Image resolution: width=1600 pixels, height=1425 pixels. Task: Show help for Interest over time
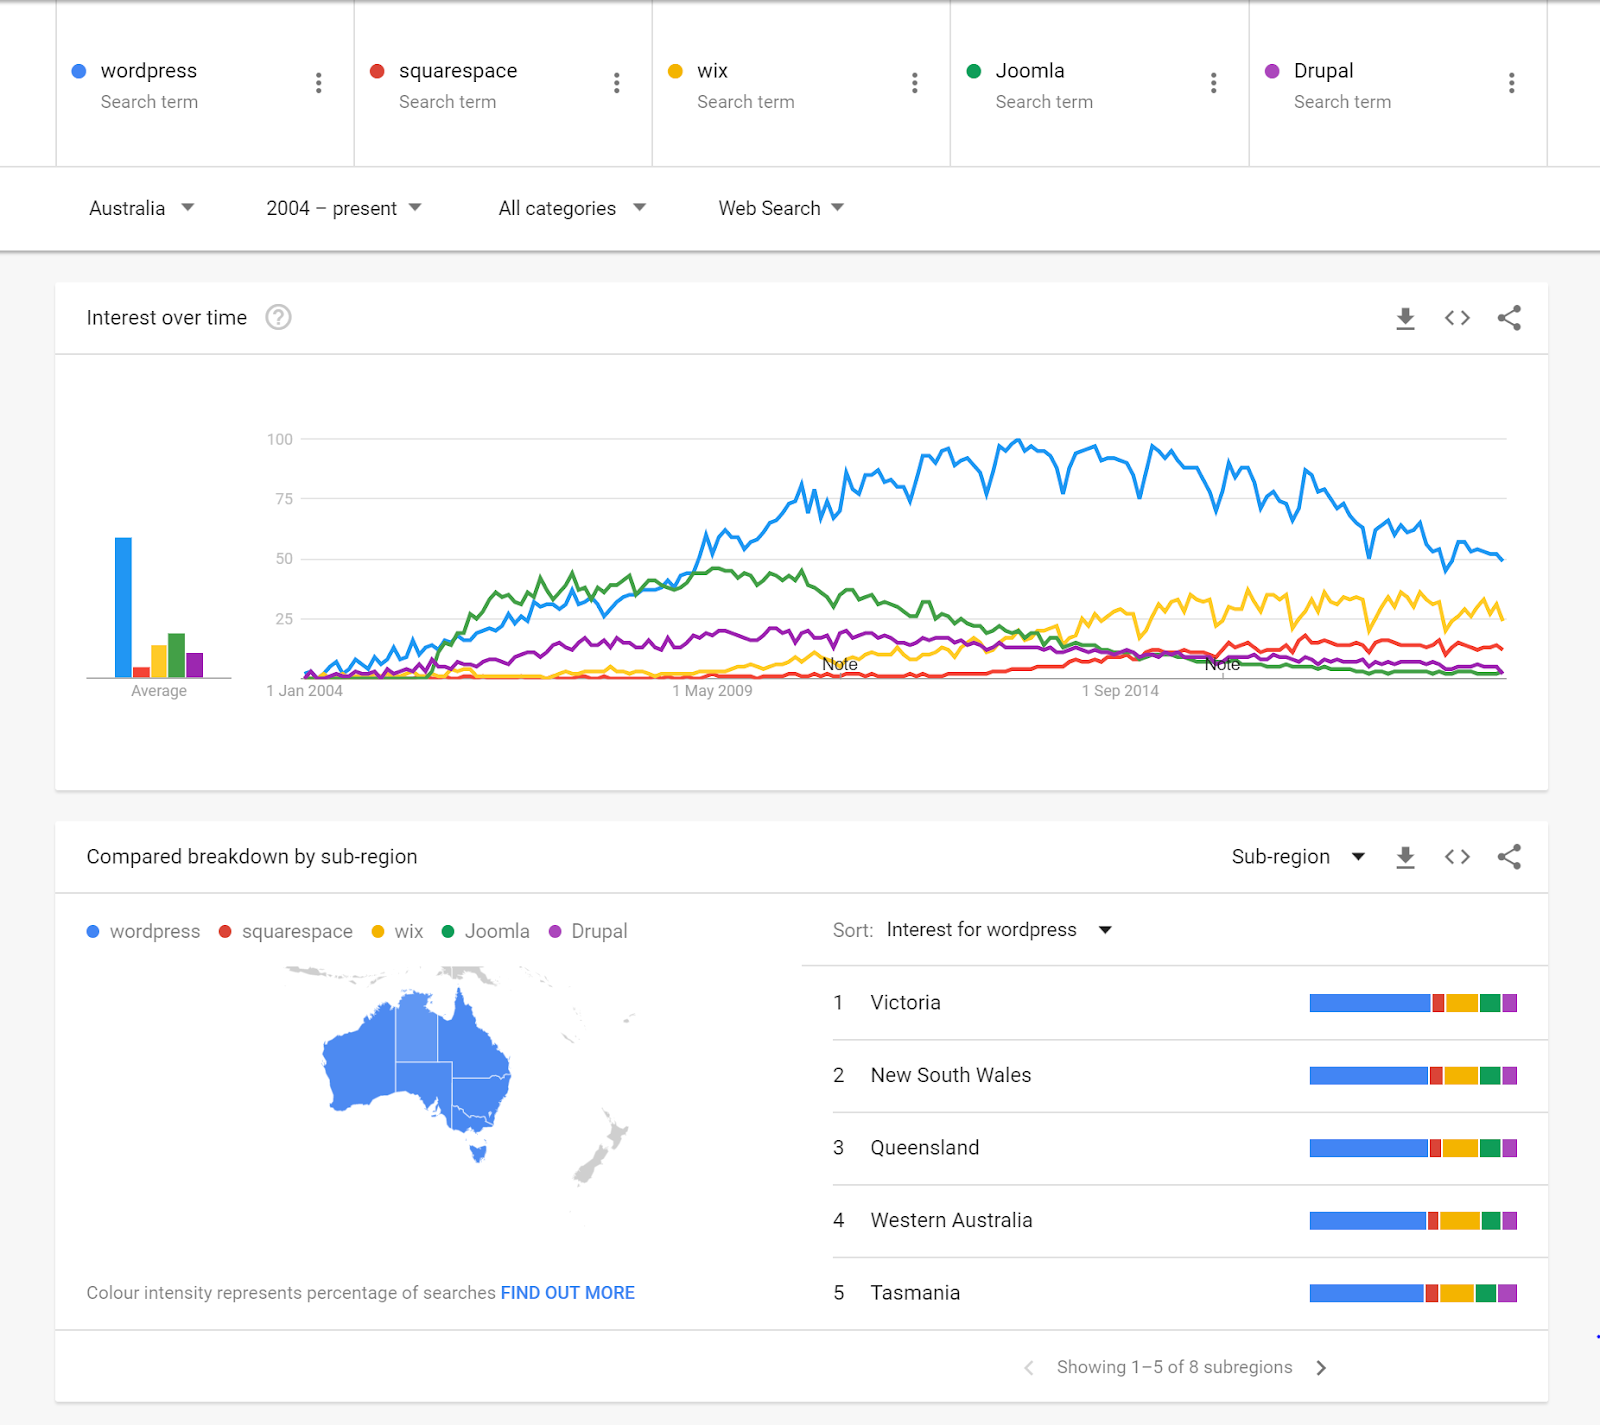click(x=278, y=317)
